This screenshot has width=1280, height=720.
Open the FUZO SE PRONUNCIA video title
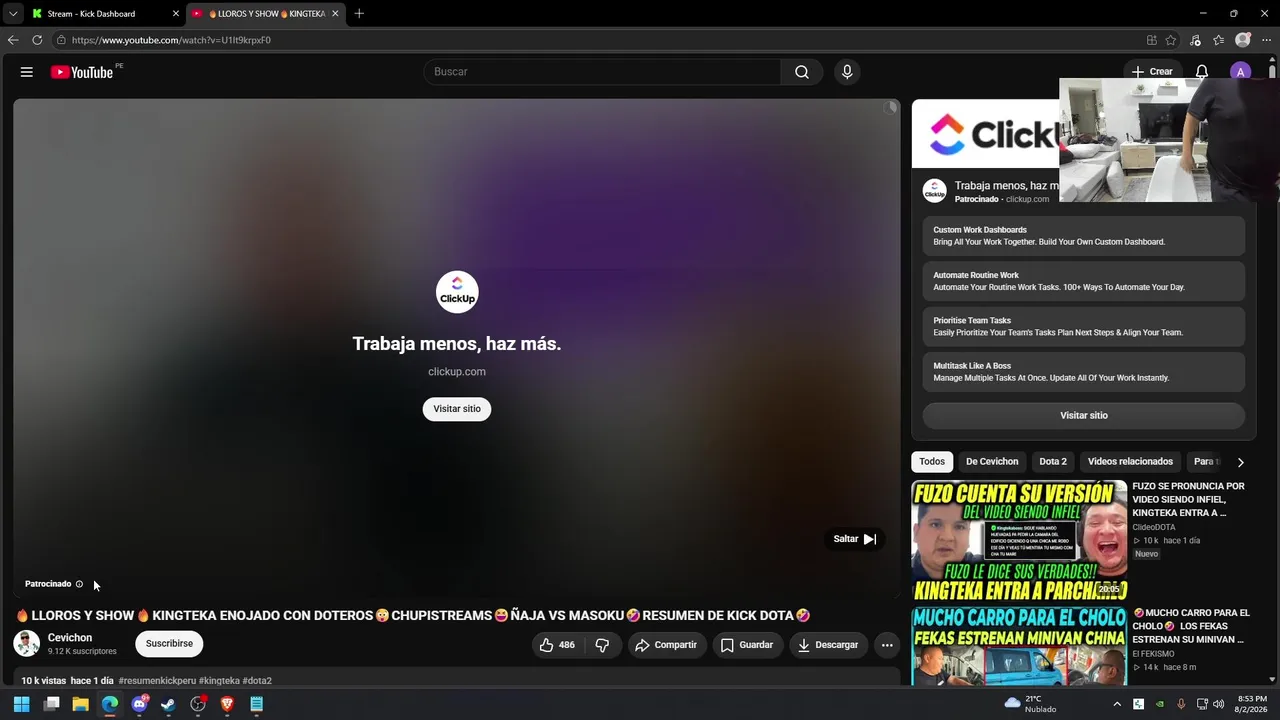point(1188,500)
